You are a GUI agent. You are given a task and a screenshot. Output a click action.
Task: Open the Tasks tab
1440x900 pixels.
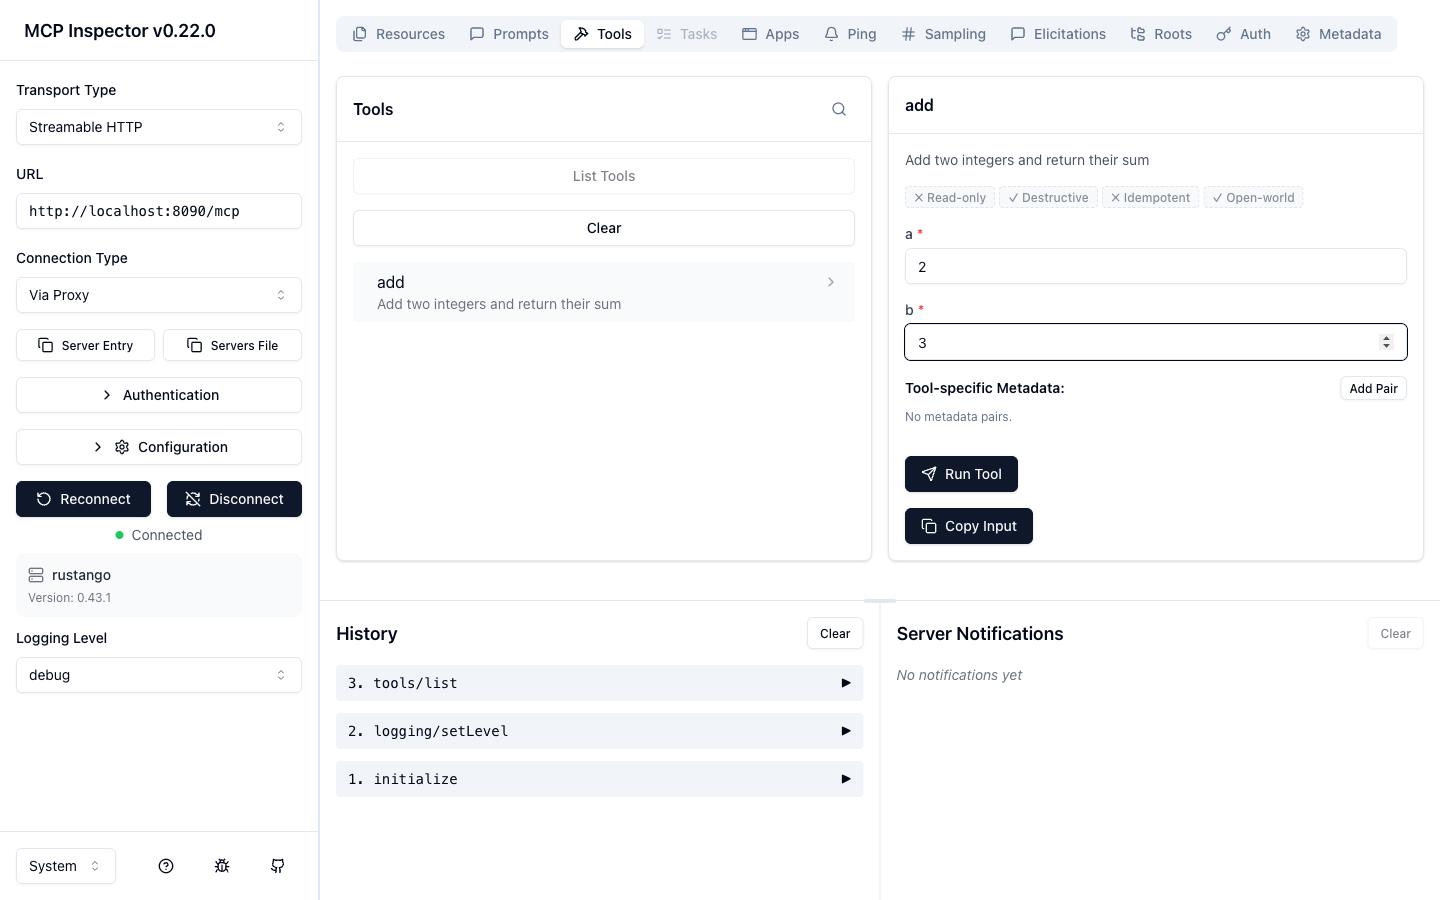click(687, 34)
